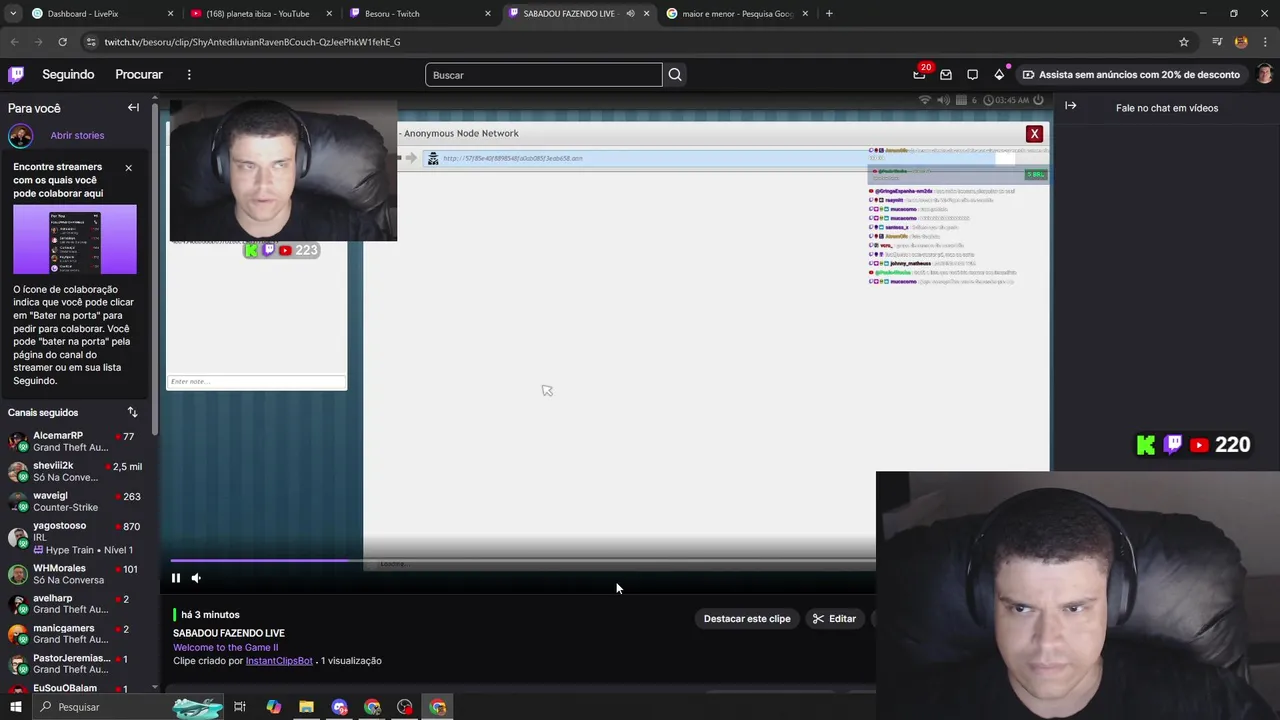
Task: Open the whispers chat bubble icon
Action: (972, 74)
